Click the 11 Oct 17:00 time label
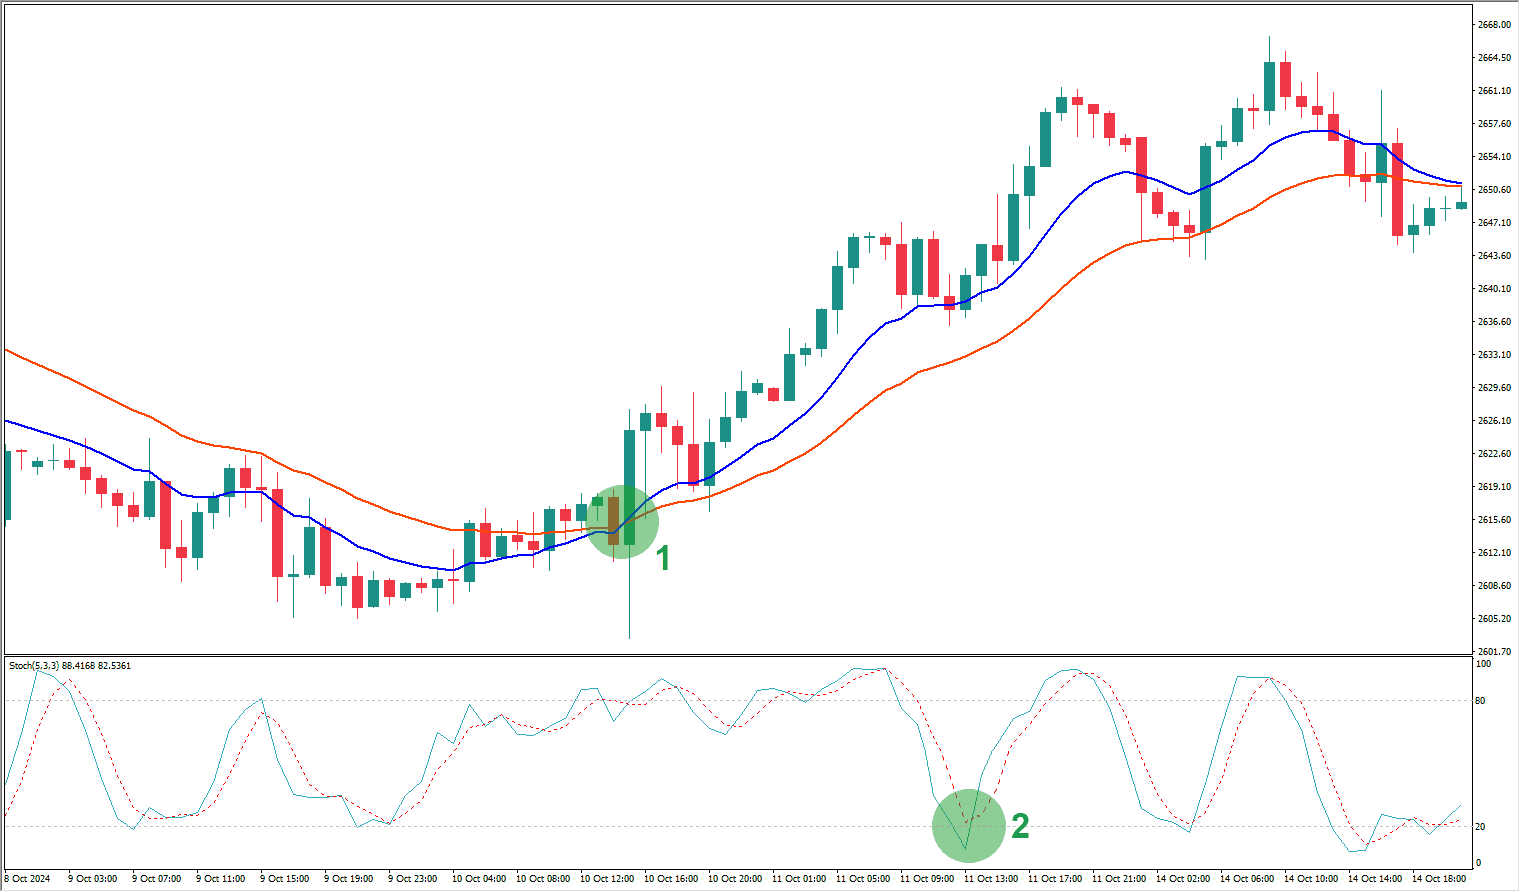This screenshot has height=892, width=1520. pyautogui.click(x=1055, y=879)
